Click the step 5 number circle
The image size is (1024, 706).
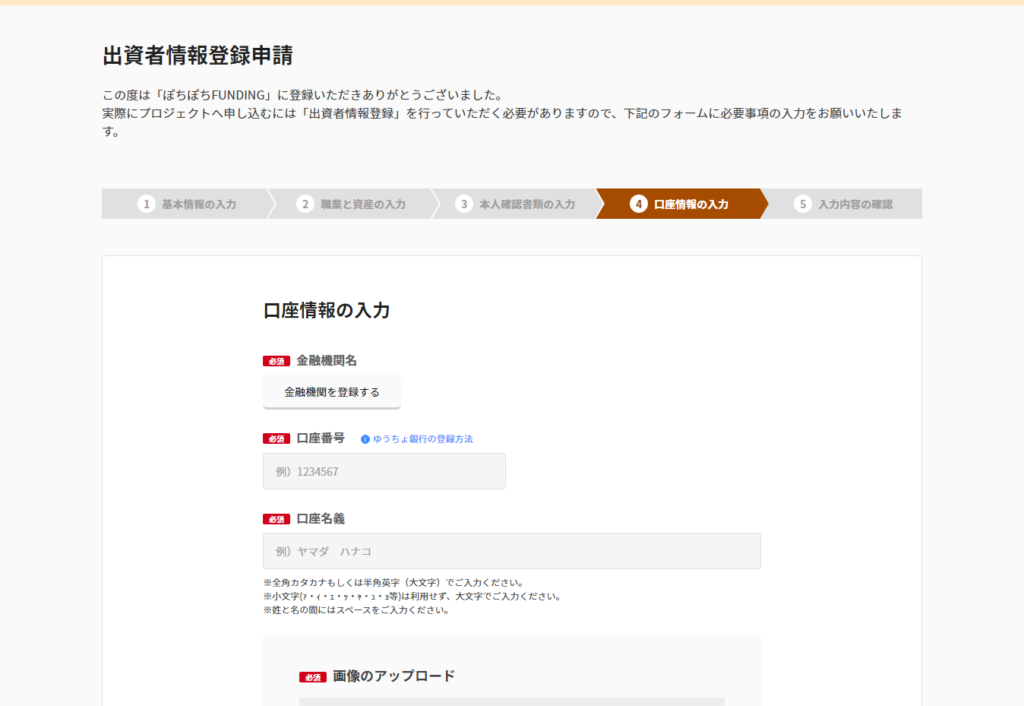pyautogui.click(x=802, y=204)
